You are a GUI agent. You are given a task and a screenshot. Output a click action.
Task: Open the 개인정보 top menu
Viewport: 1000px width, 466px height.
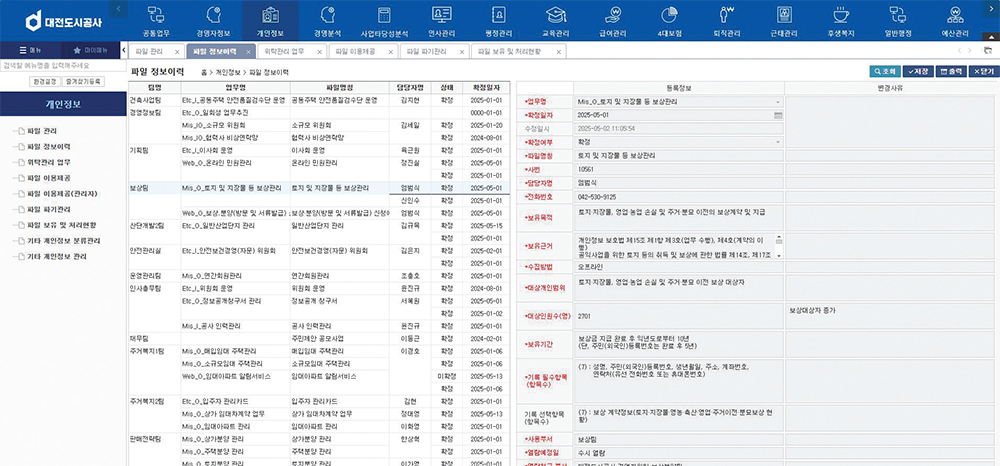pyautogui.click(x=270, y=21)
